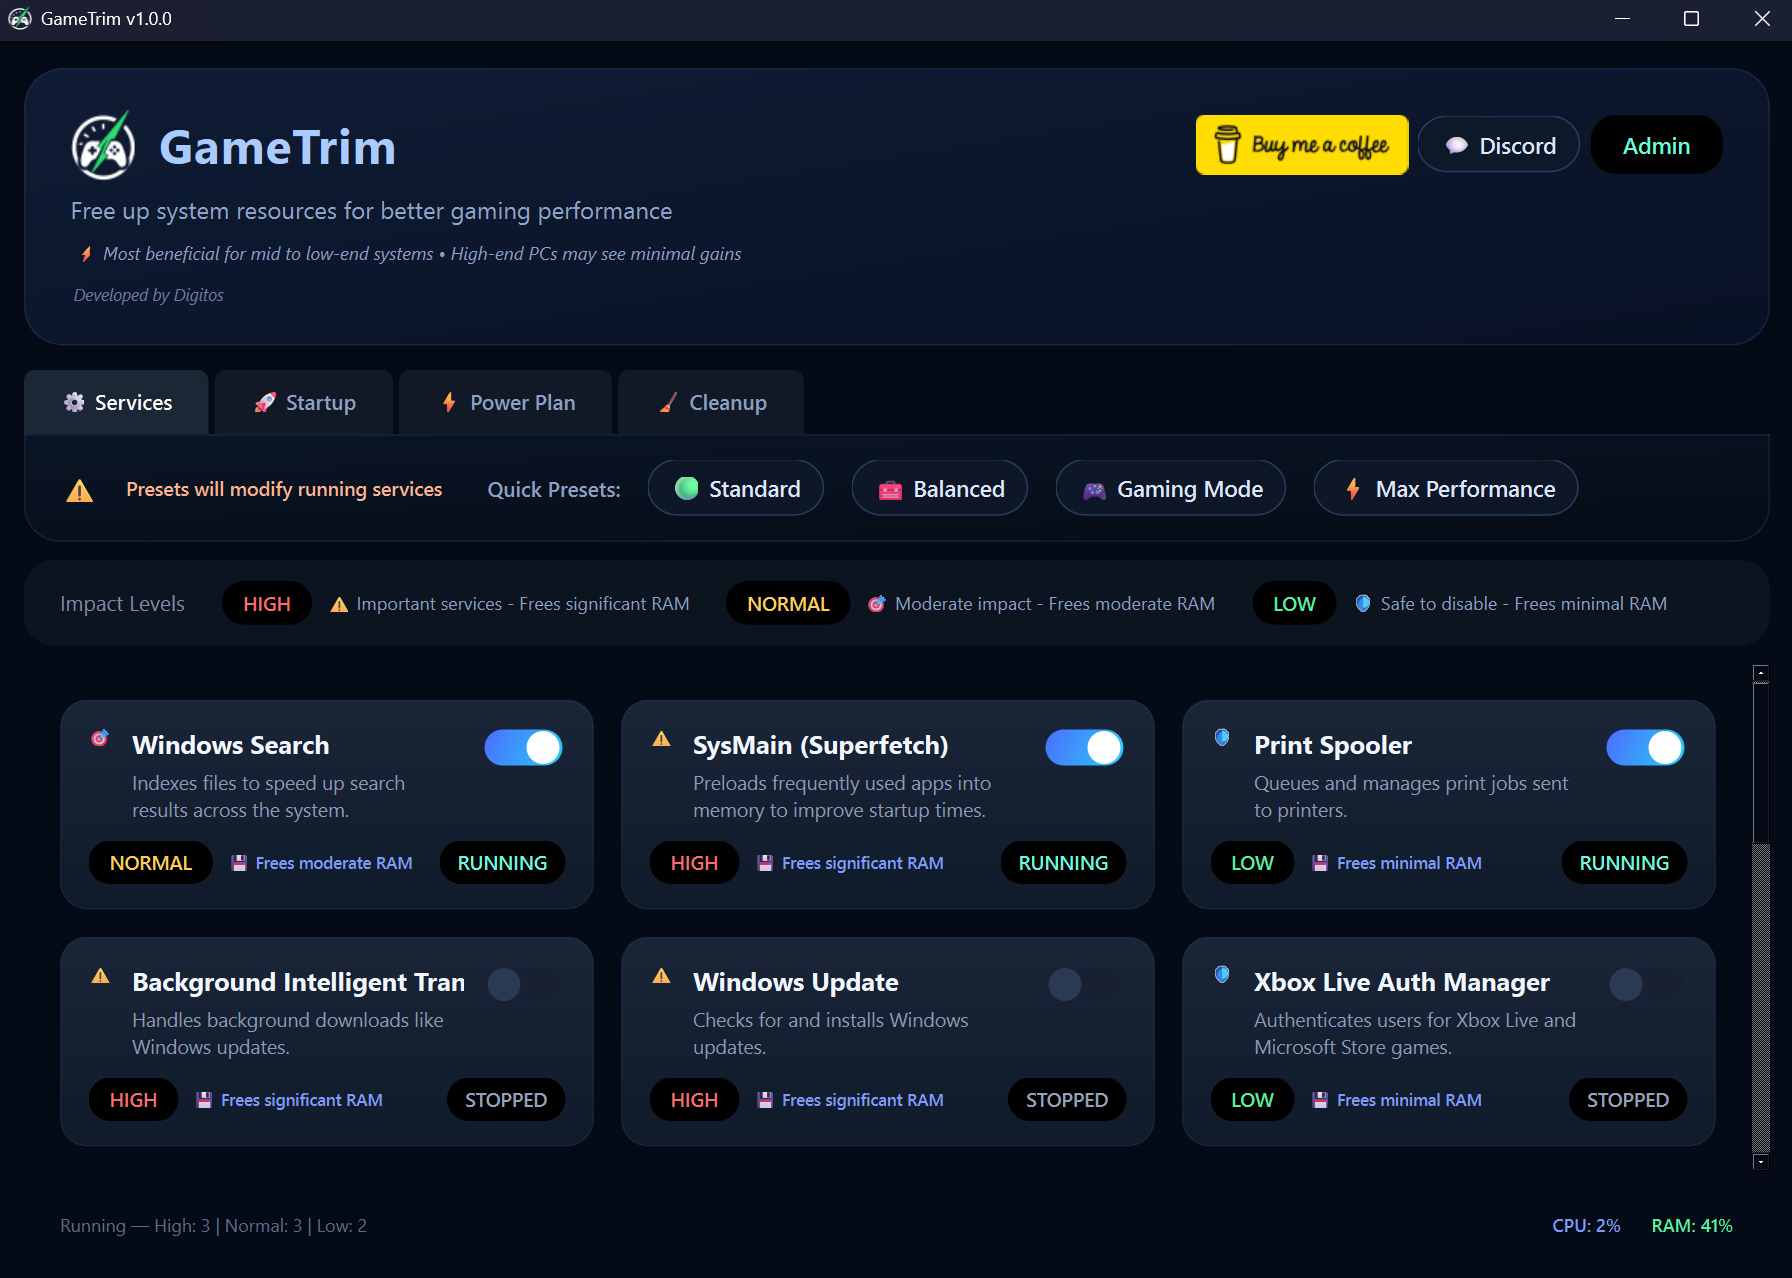1792x1278 pixels.
Task: Click the target icon beside "Moderate impact" legend
Action: (876, 604)
